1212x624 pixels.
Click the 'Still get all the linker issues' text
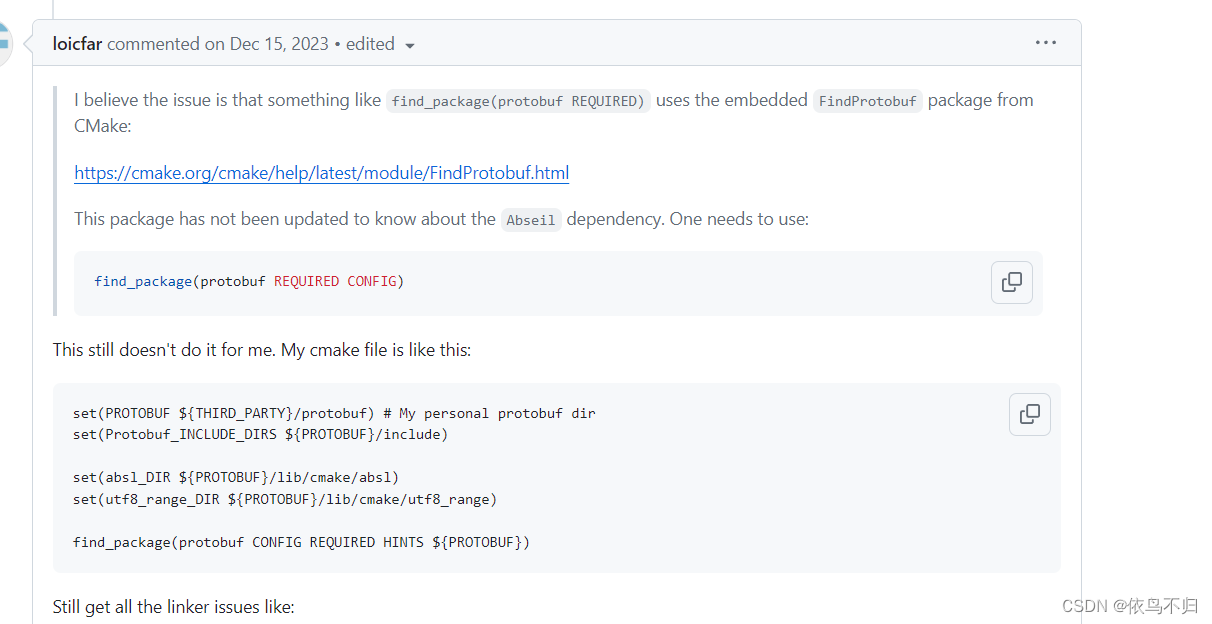coord(175,606)
